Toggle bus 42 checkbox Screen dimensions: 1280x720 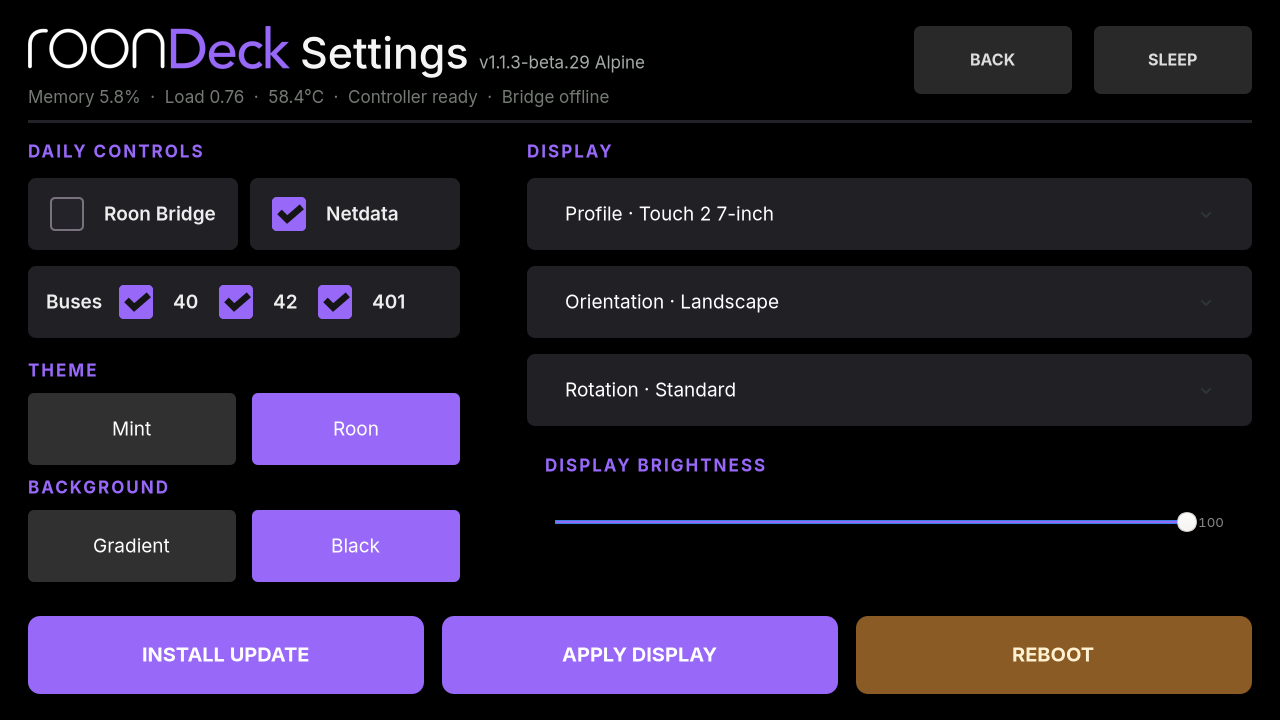click(x=236, y=302)
